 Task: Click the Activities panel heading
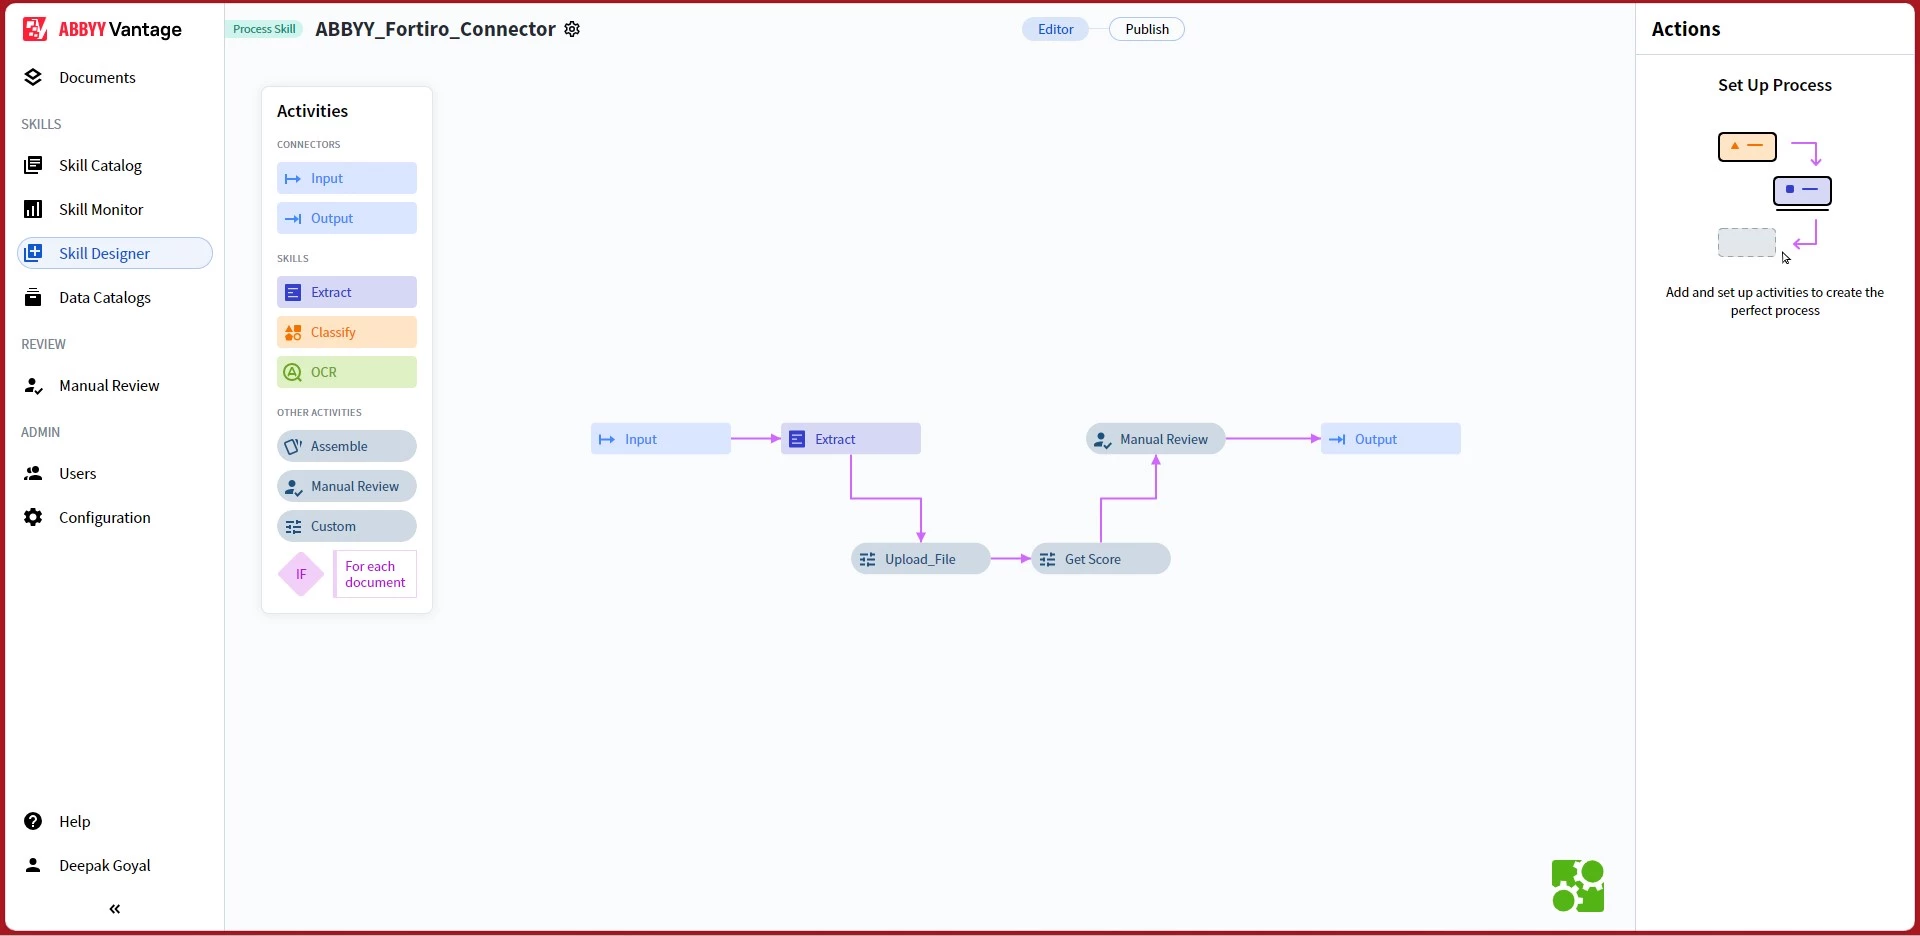click(312, 112)
